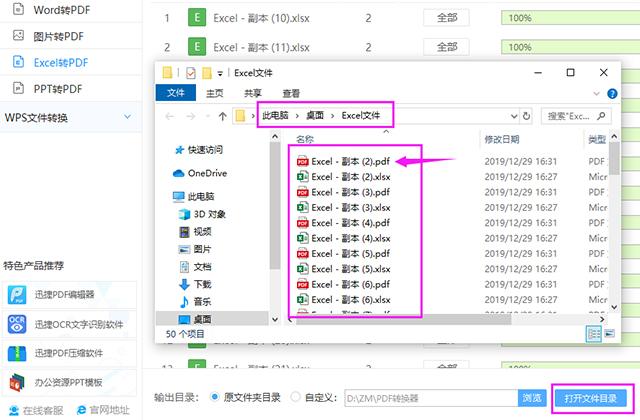Open the 查看 ribbon tab
Viewport: 640px width, 420px height.
(291, 93)
